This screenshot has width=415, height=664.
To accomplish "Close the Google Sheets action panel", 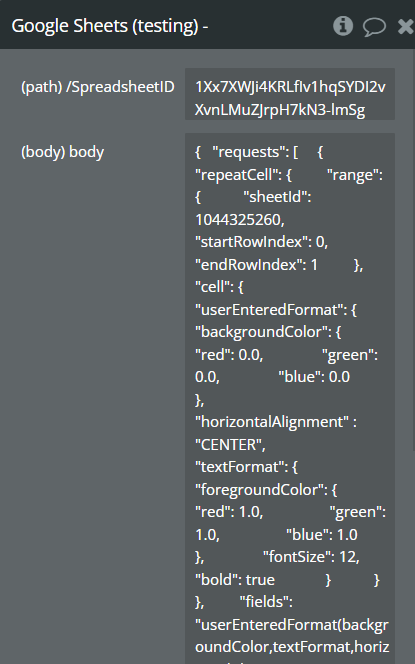I will (406, 26).
